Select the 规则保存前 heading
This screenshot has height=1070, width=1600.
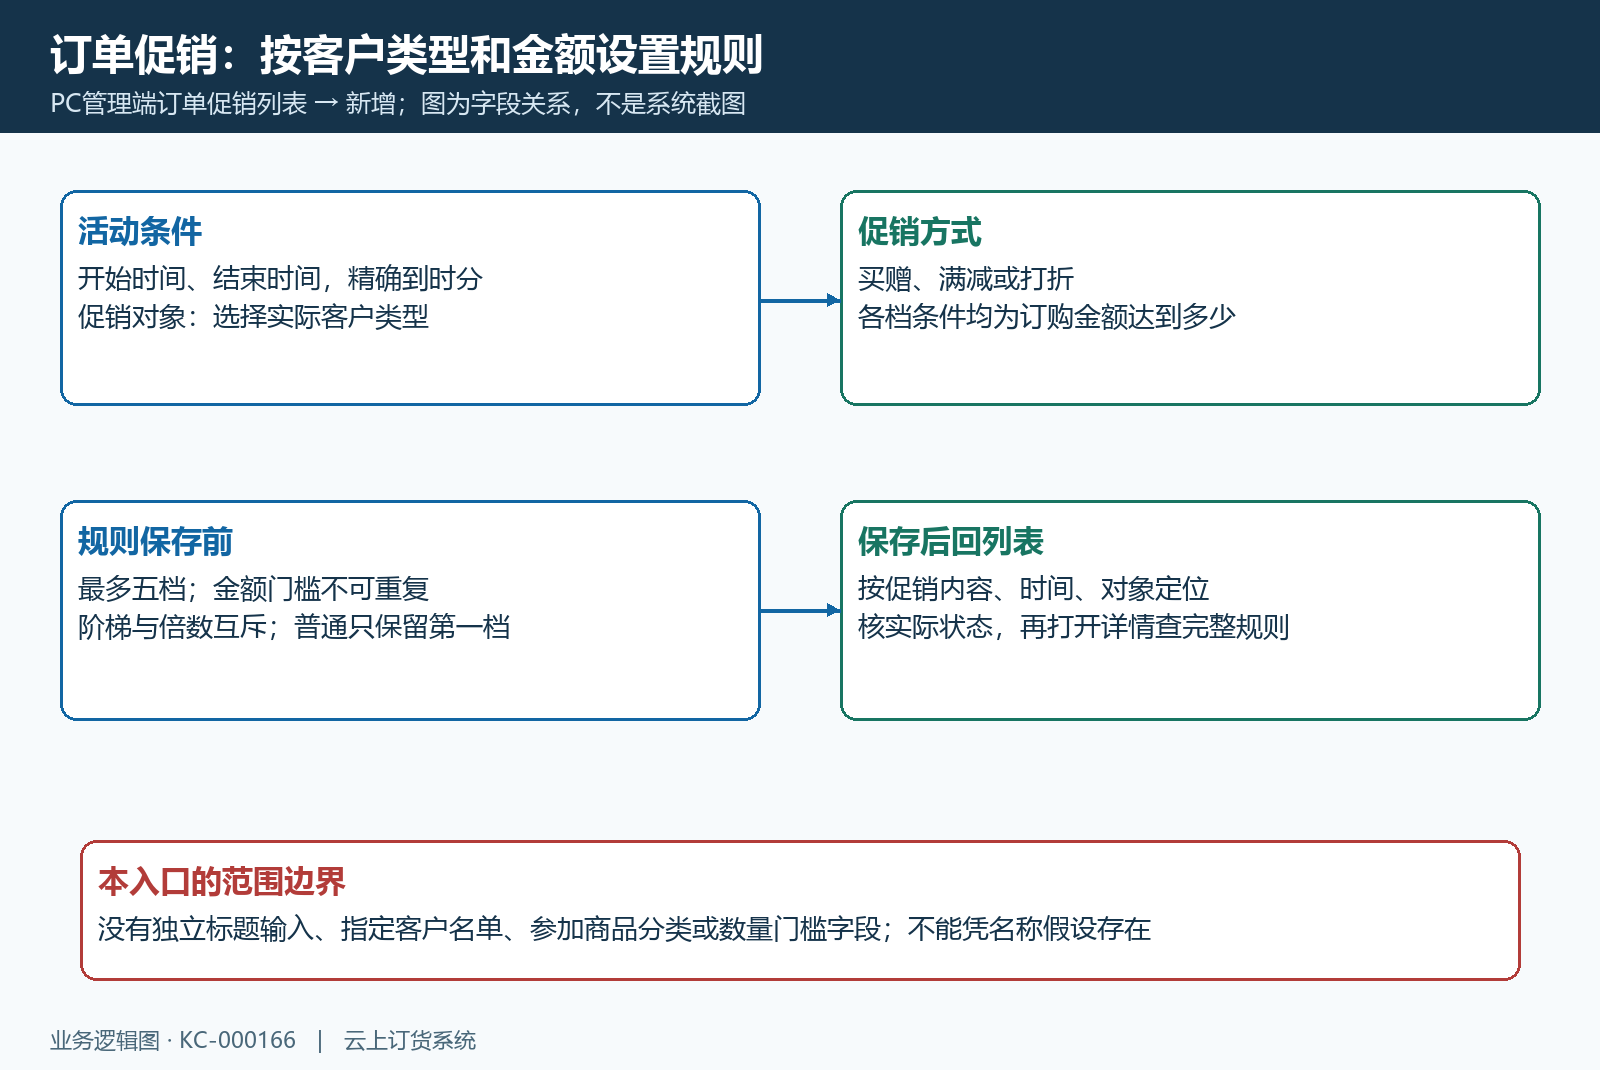(155, 542)
